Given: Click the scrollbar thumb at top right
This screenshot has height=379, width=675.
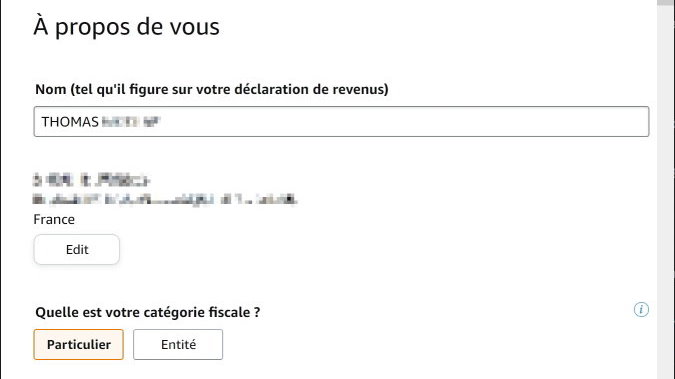Looking at the screenshot, I should (x=666, y=3).
